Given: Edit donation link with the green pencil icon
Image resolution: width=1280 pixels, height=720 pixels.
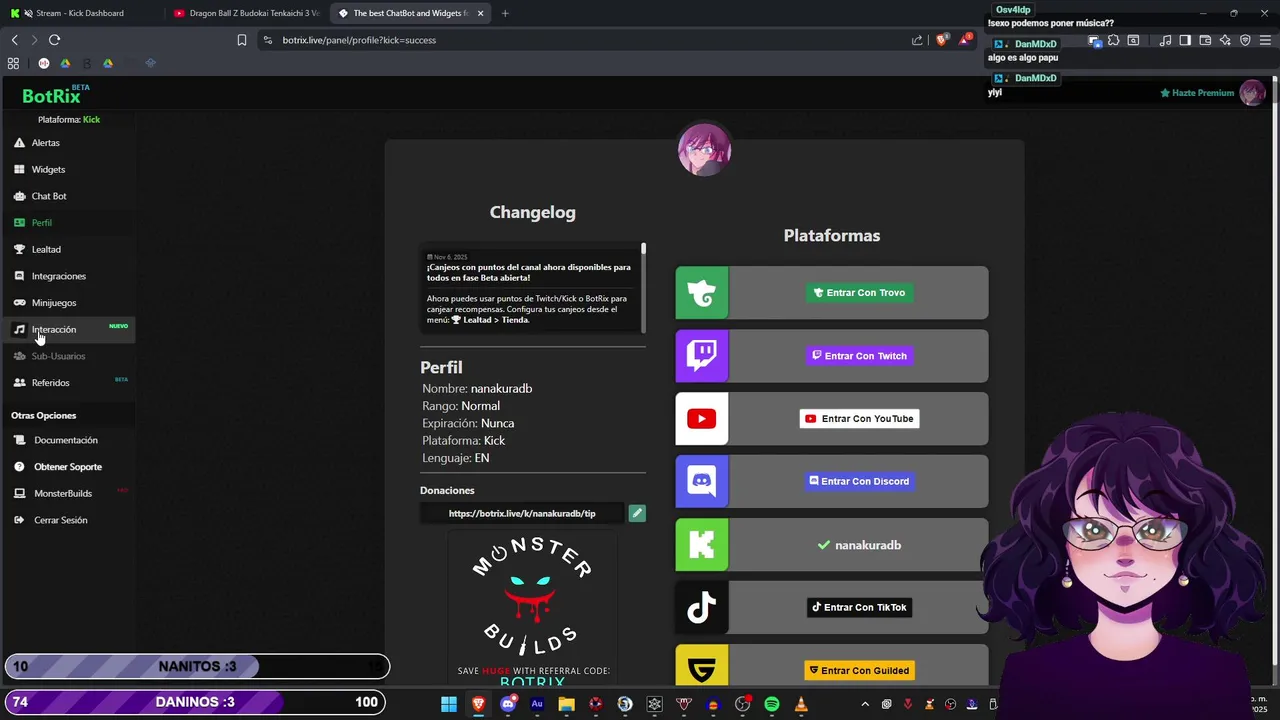Looking at the screenshot, I should tap(637, 513).
